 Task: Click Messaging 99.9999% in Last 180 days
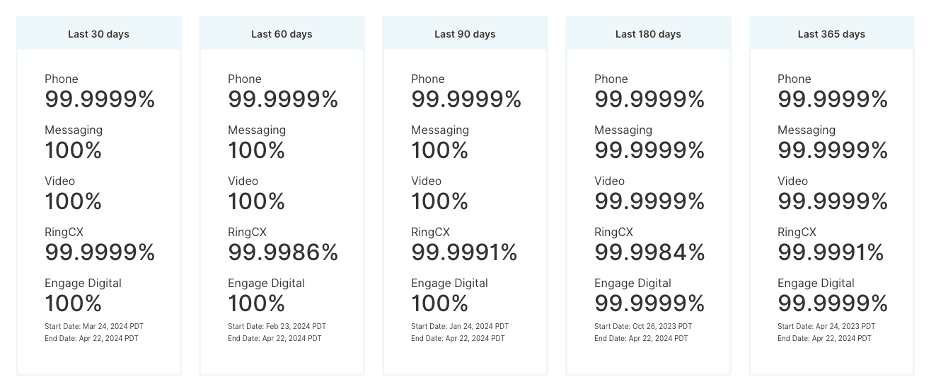649,150
